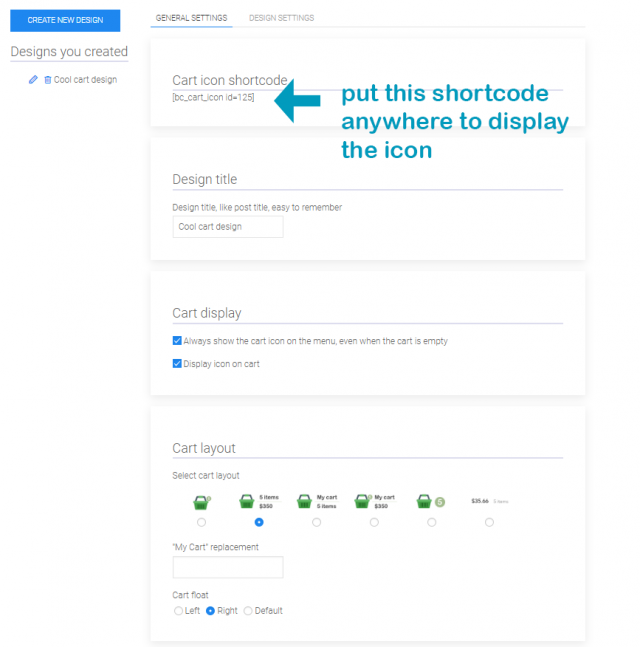Viewport: 640px width, 647px height.
Task: Select the '$35.66' text-only layout radio
Action: point(489,522)
